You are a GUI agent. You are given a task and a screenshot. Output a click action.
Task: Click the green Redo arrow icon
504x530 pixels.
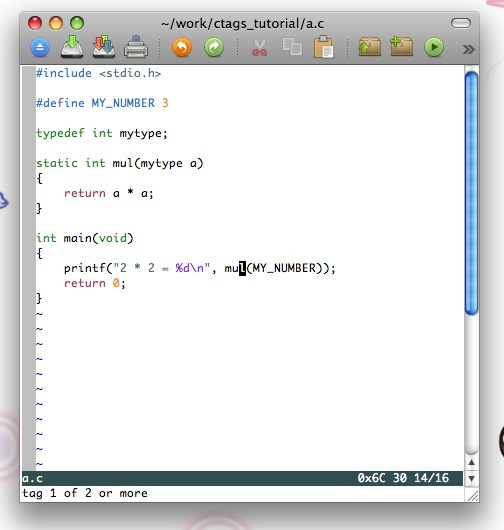tap(214, 47)
